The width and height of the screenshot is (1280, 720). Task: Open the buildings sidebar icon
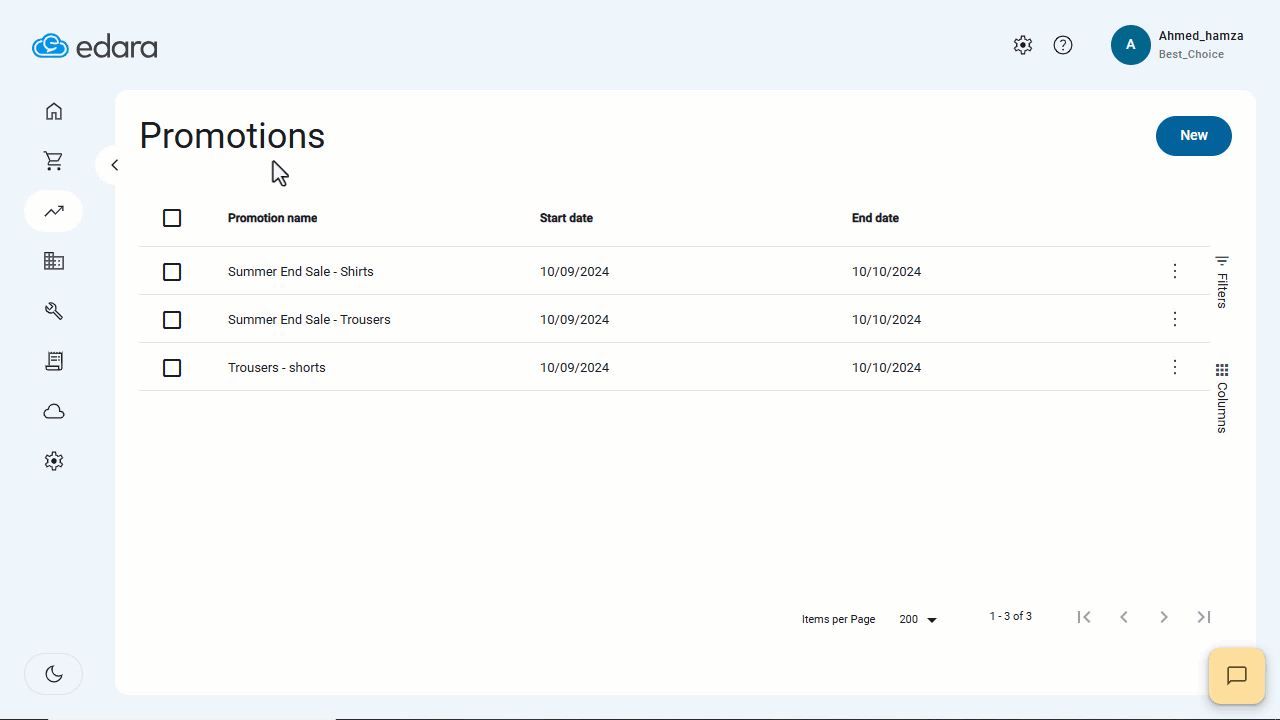[54, 261]
